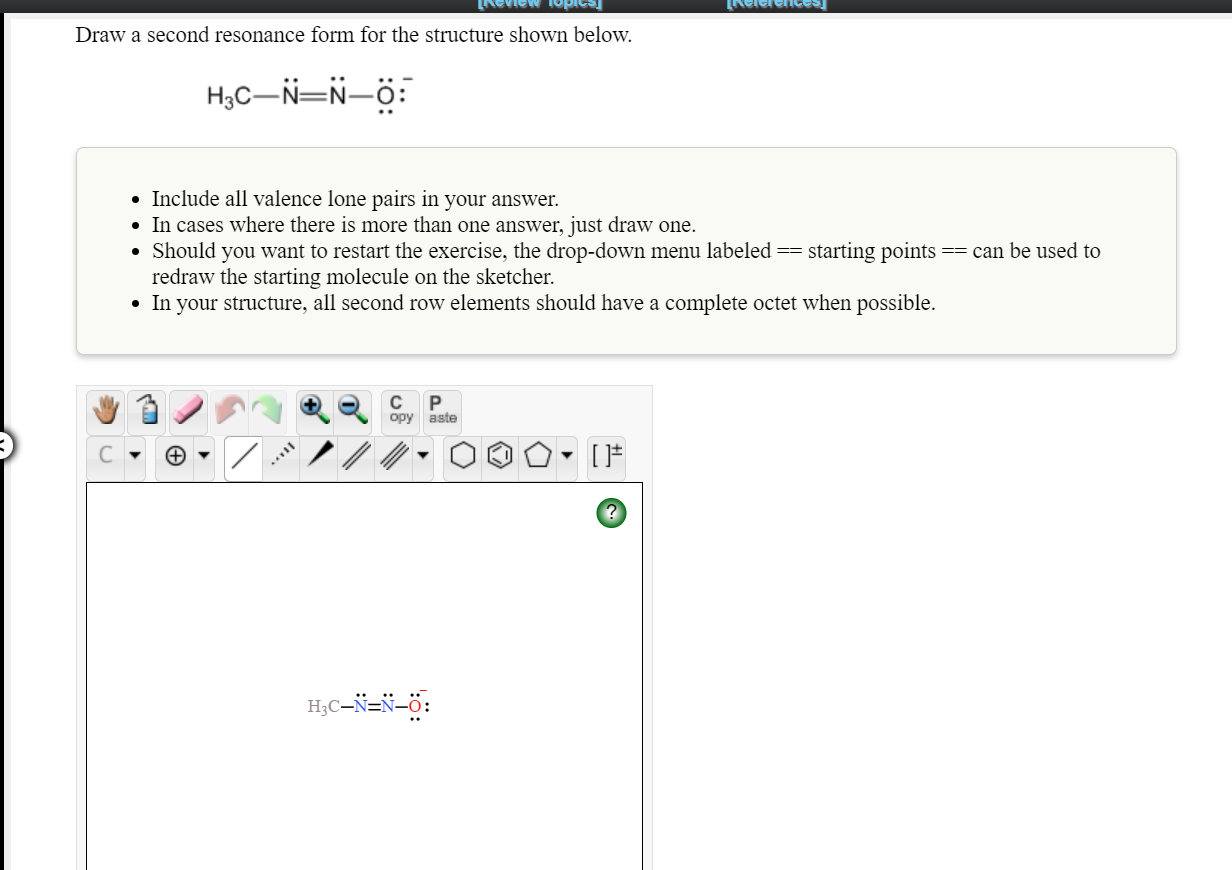The image size is (1232, 870).
Task: Select the bracket charge tool
Action: pyautogui.click(x=607, y=457)
